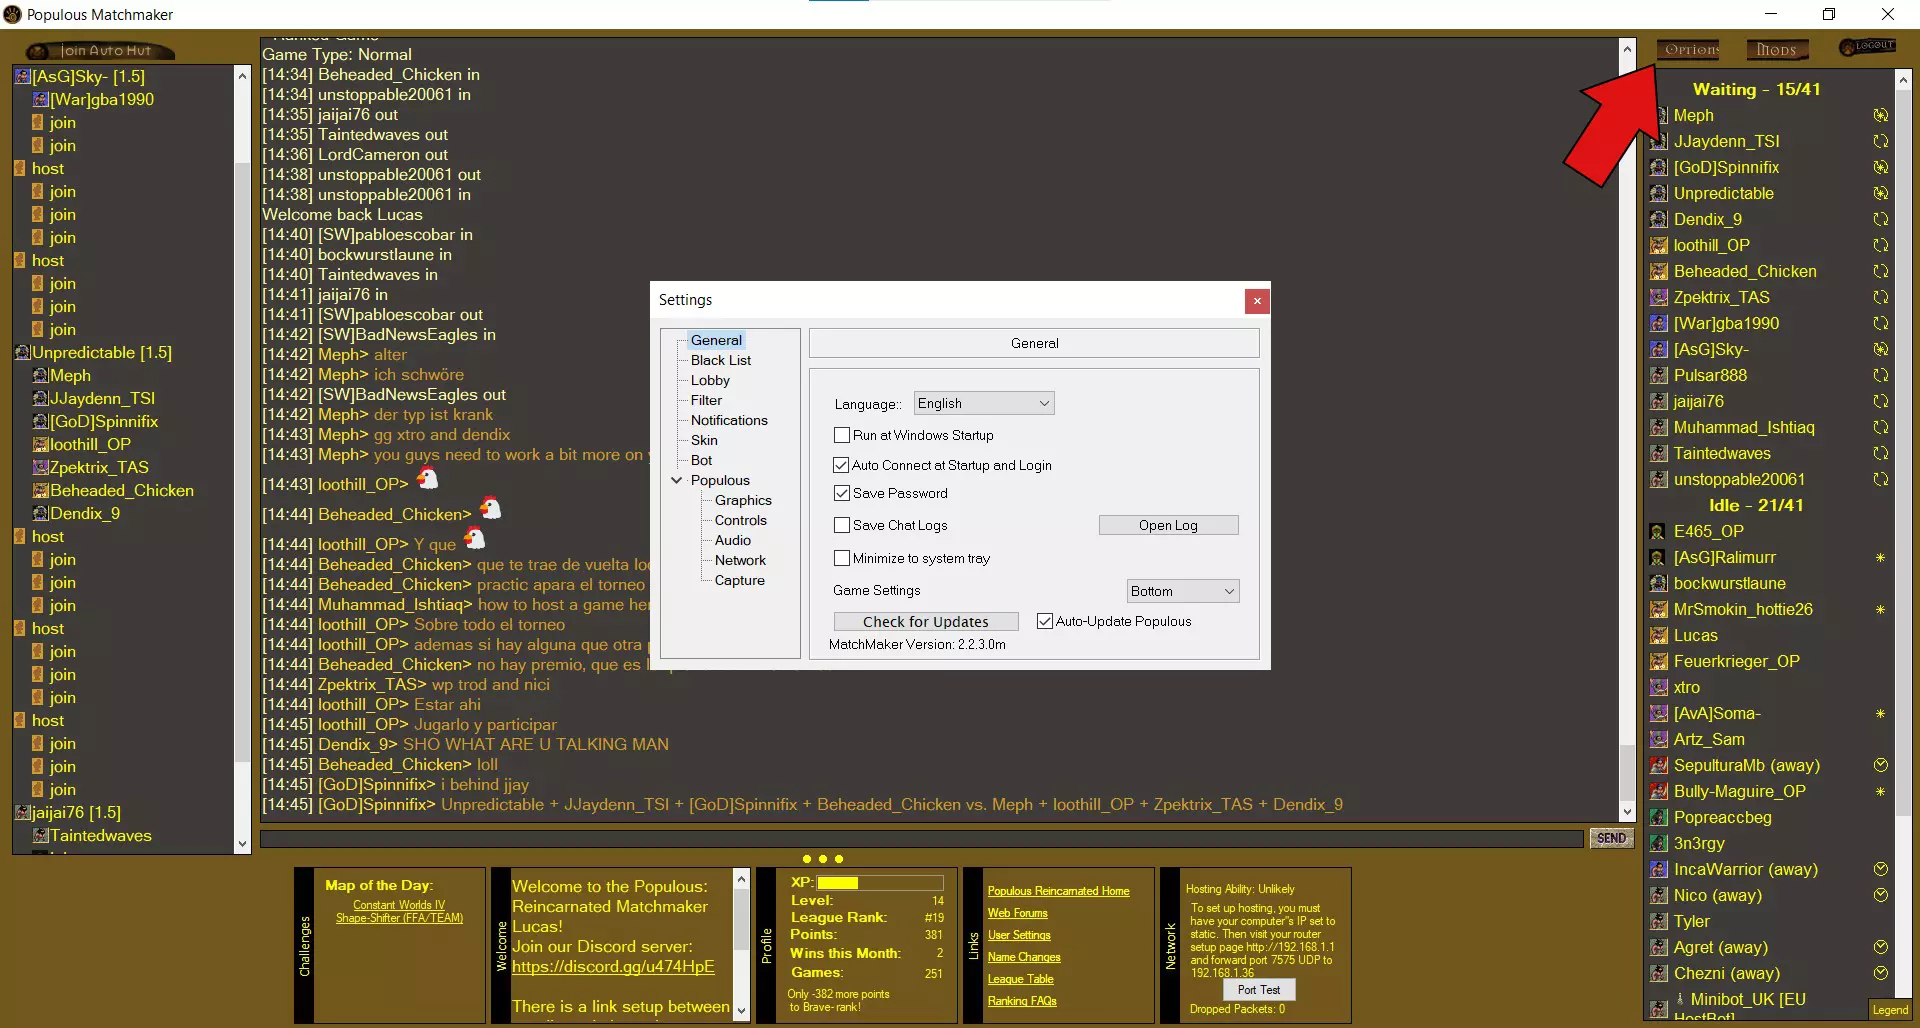Send the chat message with SEND

tap(1611, 838)
